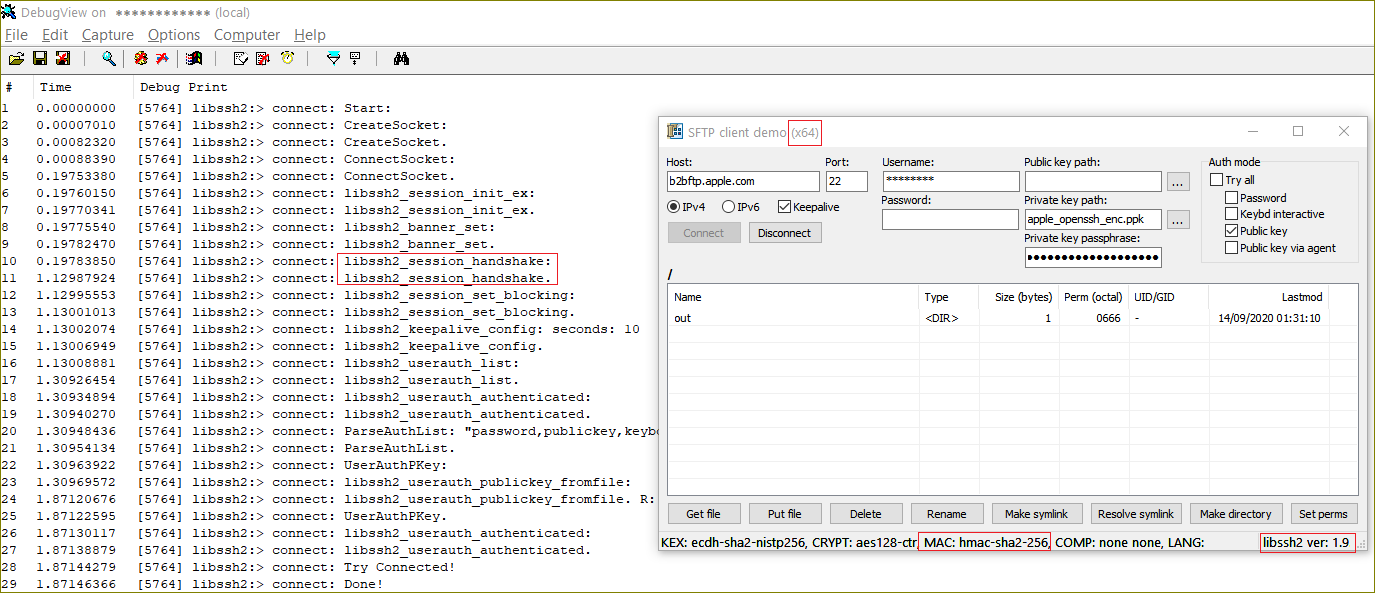This screenshot has height=593, width=1375.
Task: Uncheck the Public key checkbox
Action: tap(1232, 231)
